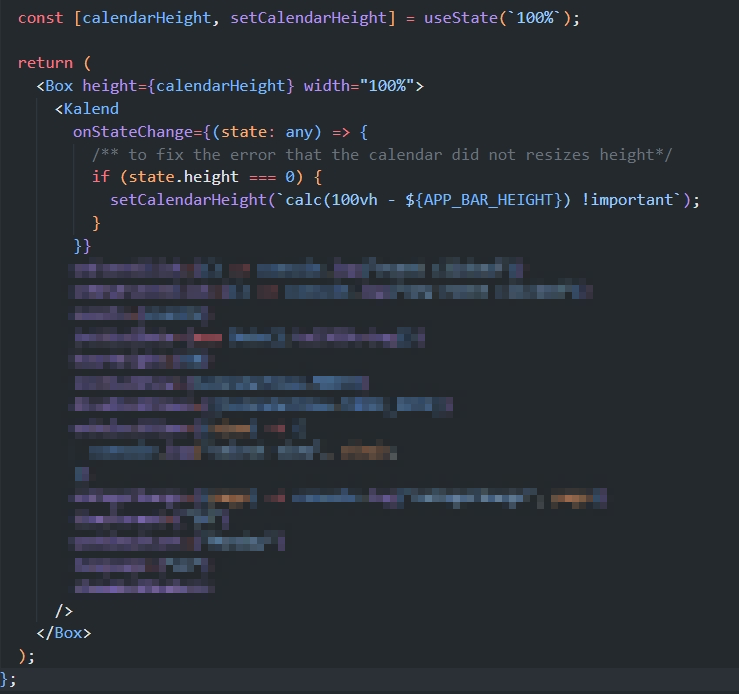Click the 'const' keyword

pos(41,18)
